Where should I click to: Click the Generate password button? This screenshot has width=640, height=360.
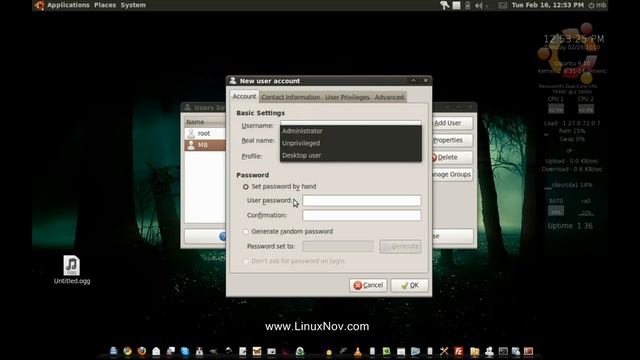[x=400, y=246]
